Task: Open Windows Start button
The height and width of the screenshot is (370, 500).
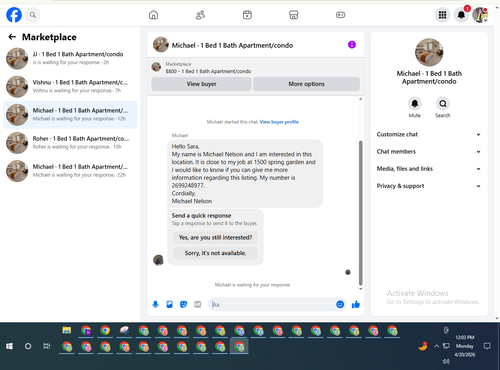Action: (x=9, y=346)
